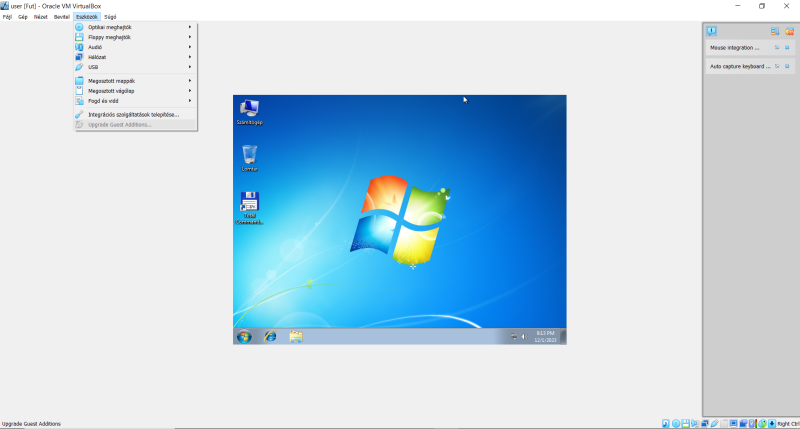Click the optical disc status bar icon
The image size is (800, 429).
676,423
